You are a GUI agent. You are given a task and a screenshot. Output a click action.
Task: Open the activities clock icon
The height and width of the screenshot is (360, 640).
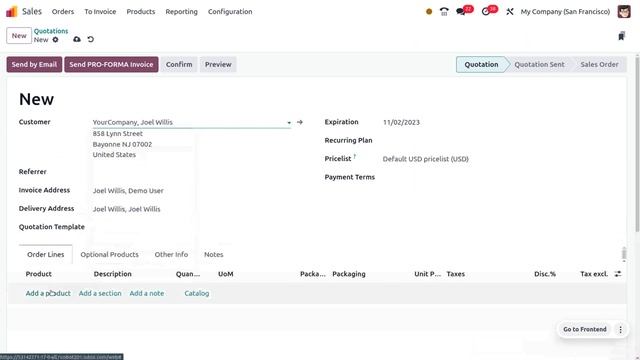486,12
